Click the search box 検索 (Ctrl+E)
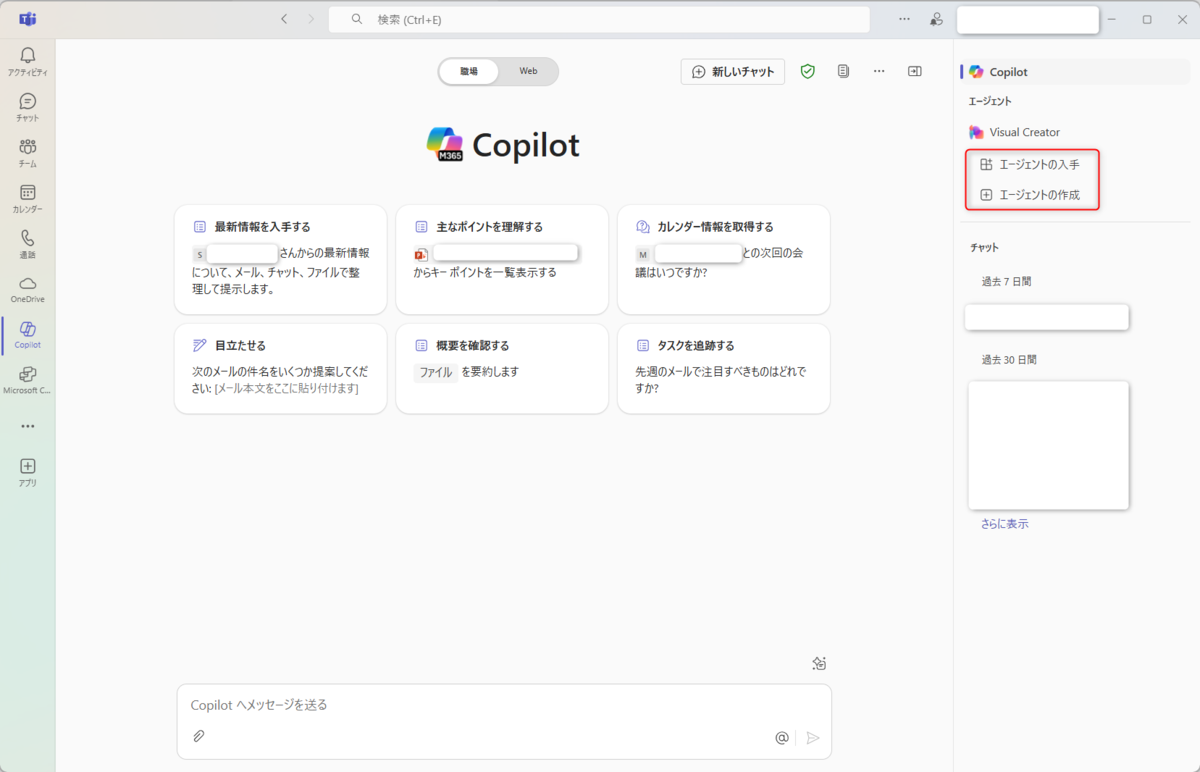The height and width of the screenshot is (772, 1200). tap(599, 19)
